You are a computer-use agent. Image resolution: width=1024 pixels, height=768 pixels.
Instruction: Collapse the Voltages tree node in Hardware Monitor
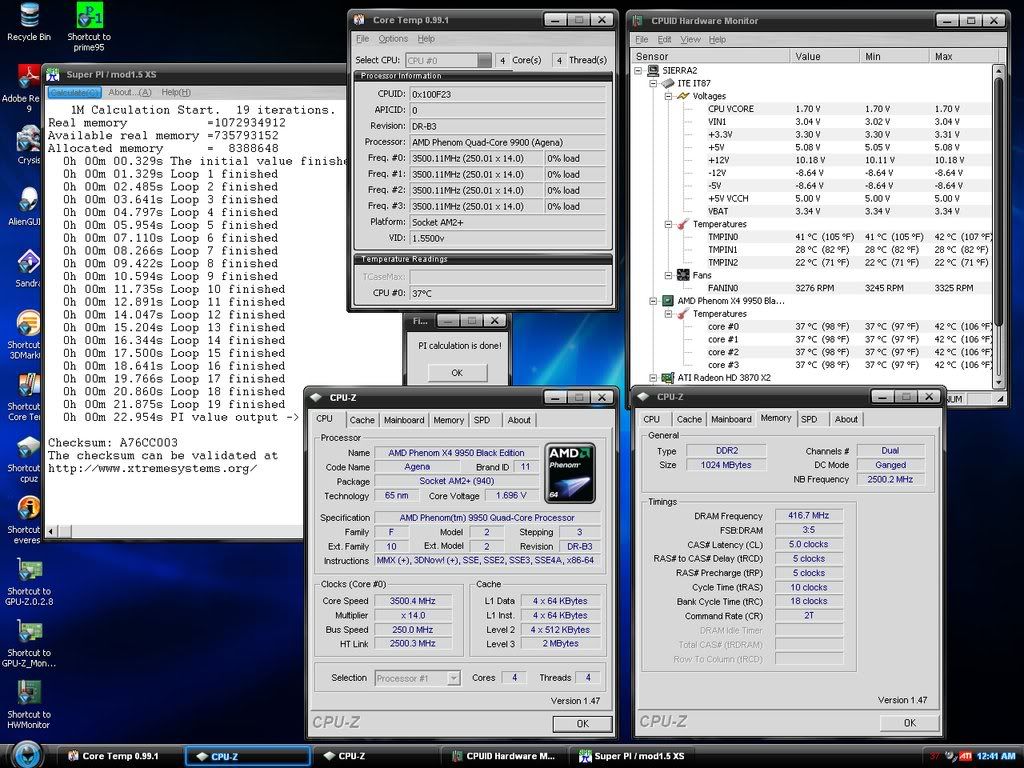pos(668,97)
